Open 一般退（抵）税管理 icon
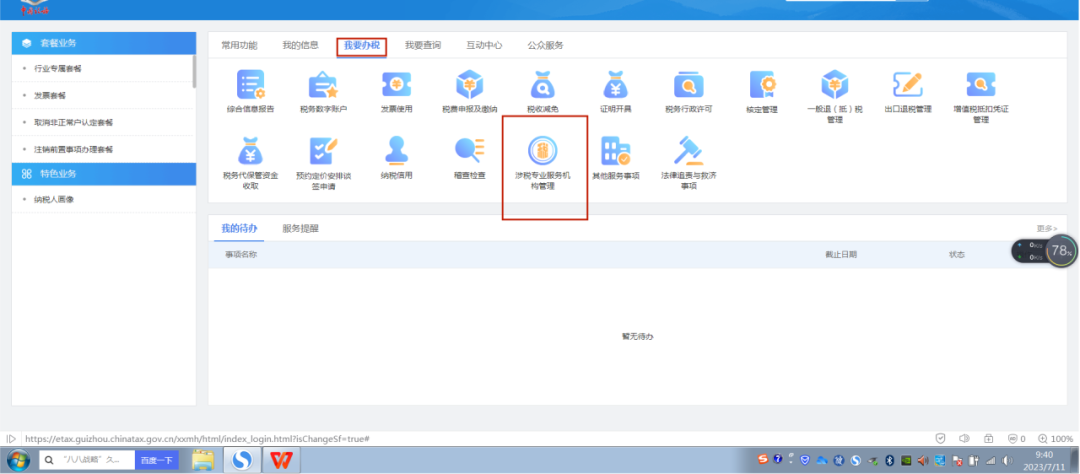Image resolution: width=1080 pixels, height=474 pixels. pos(835,85)
